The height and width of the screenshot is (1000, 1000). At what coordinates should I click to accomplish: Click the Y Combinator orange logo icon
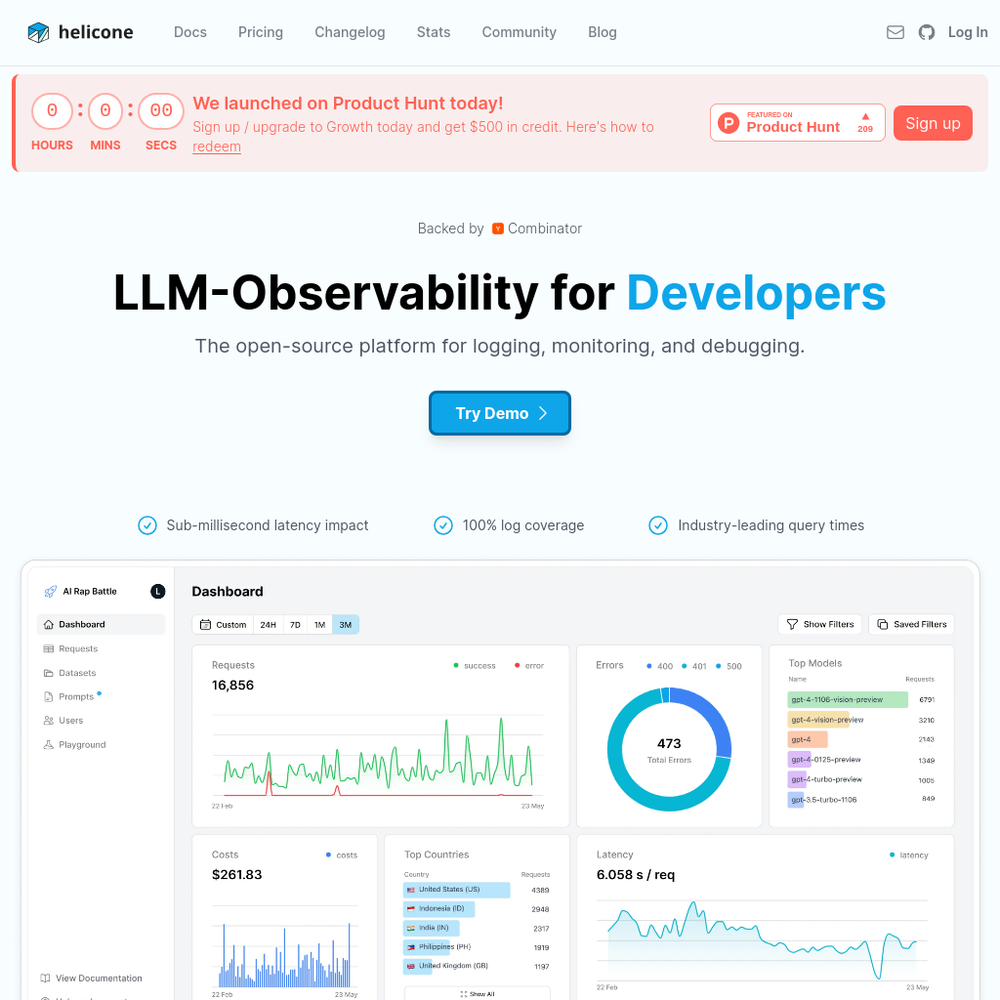(497, 228)
